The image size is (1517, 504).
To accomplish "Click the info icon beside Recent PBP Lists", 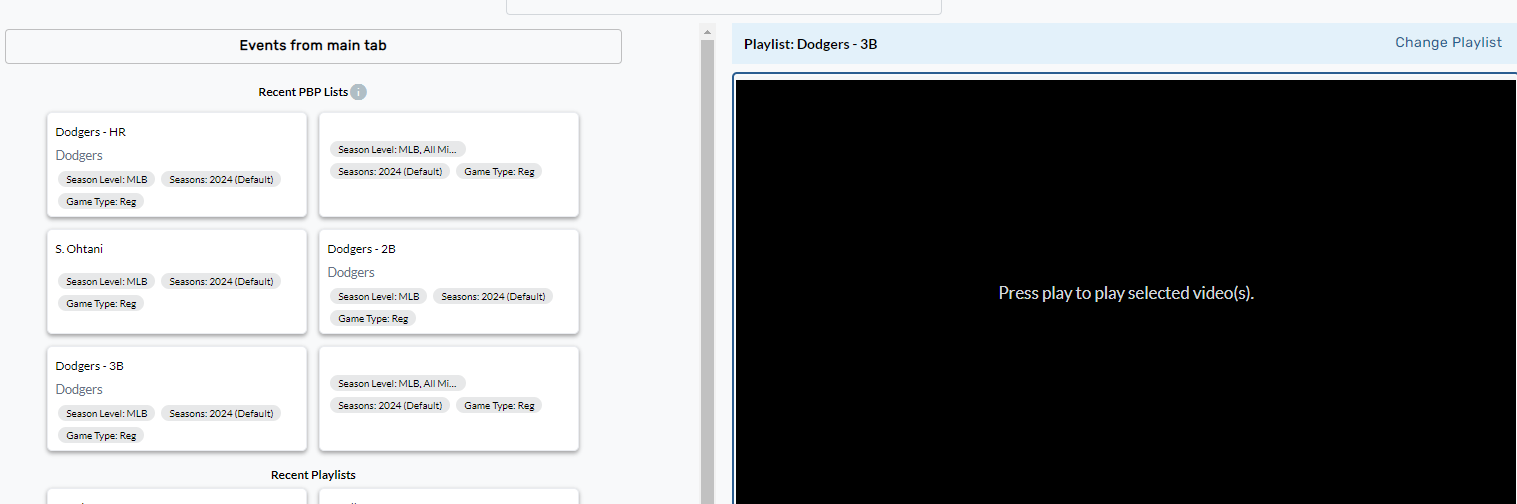I will [x=359, y=92].
